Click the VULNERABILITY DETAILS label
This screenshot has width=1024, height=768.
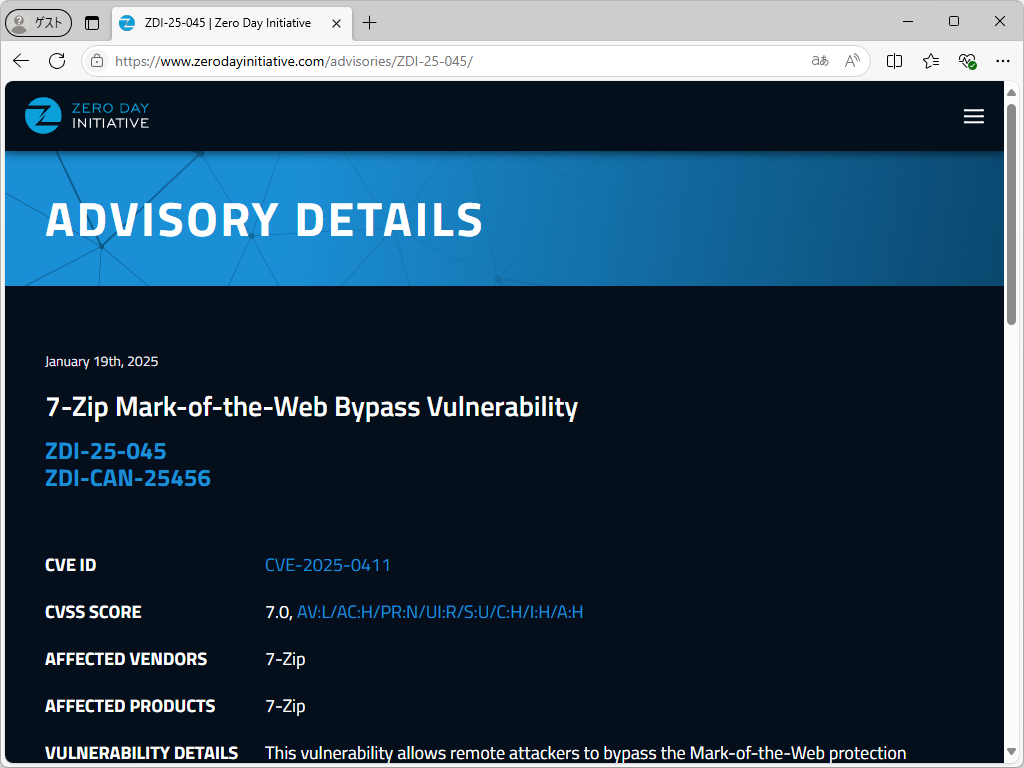tap(142, 753)
